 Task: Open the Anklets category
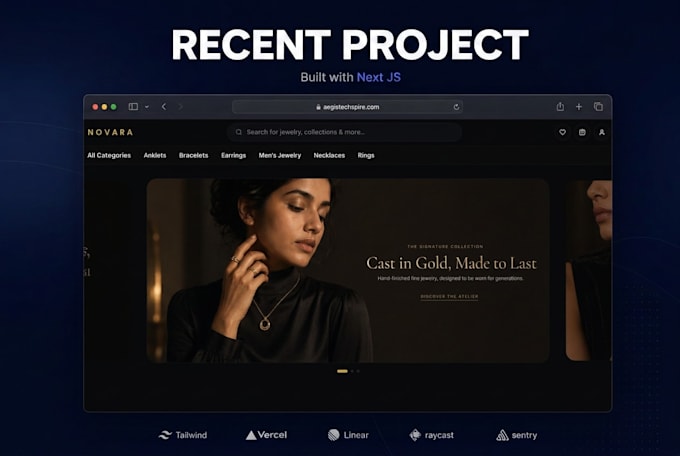pos(155,155)
